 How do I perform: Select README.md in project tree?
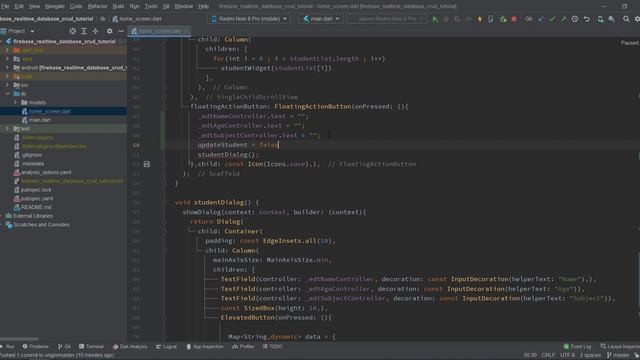[x=36, y=207]
